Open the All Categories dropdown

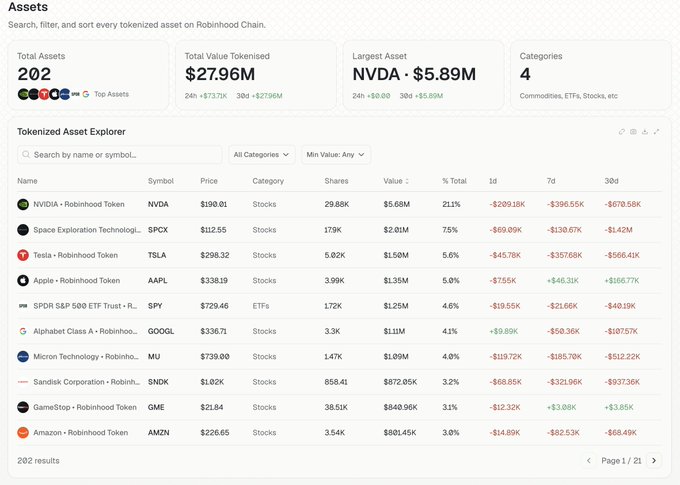click(262, 154)
